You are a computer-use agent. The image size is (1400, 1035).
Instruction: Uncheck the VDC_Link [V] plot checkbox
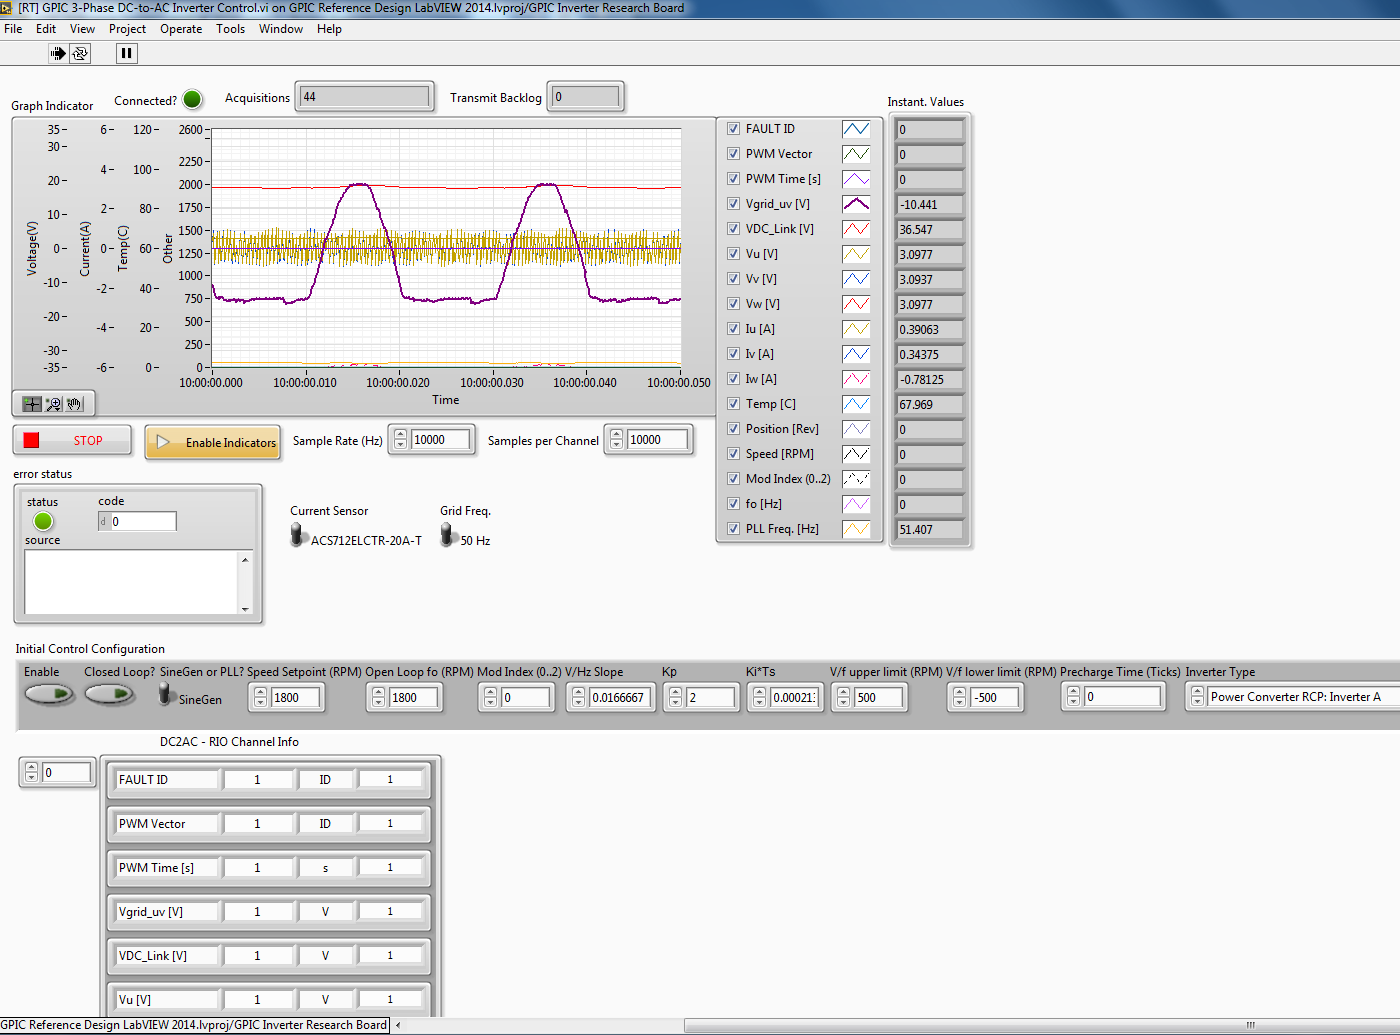click(733, 229)
